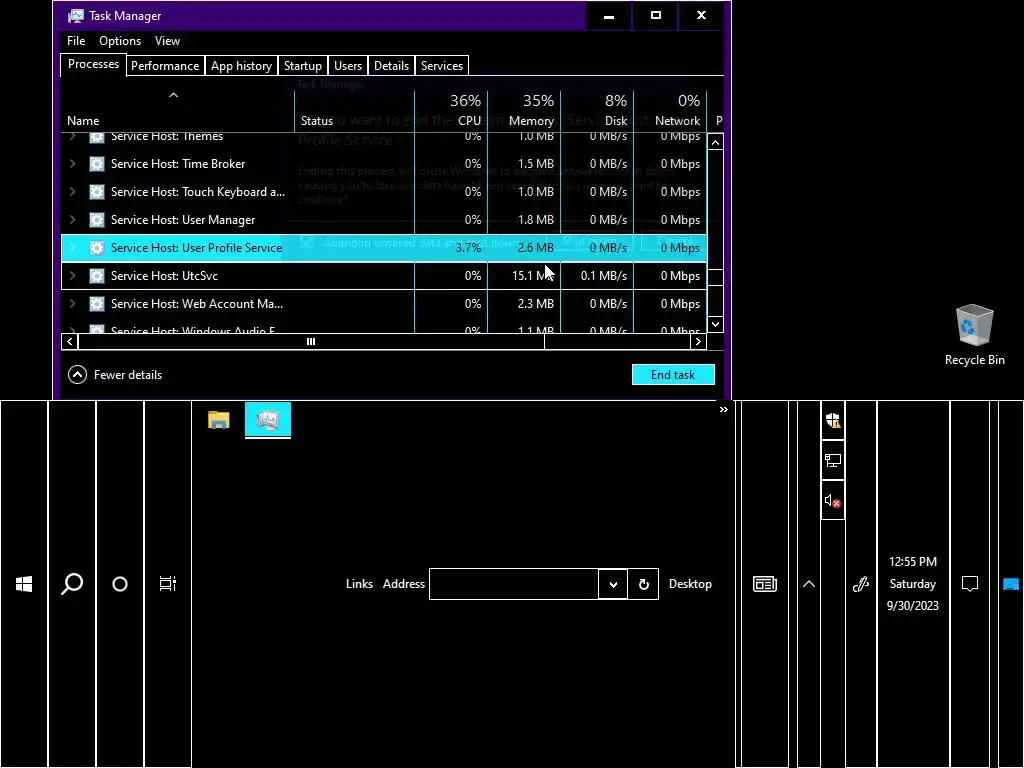
Task: Click vertical scrollbar down arrow
Action: tap(716, 324)
